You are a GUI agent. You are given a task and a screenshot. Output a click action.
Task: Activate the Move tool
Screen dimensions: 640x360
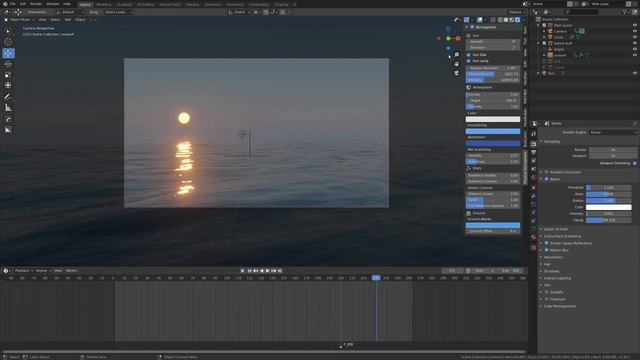pos(8,53)
